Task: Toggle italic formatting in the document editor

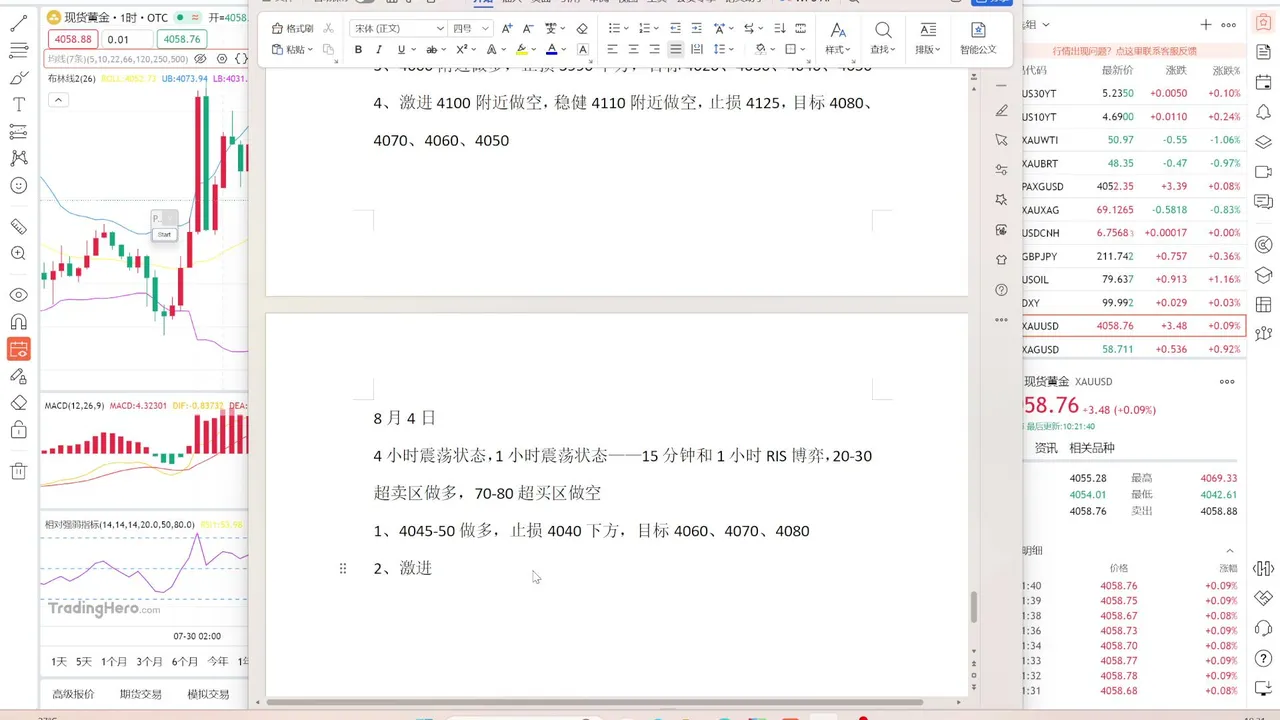Action: [379, 49]
